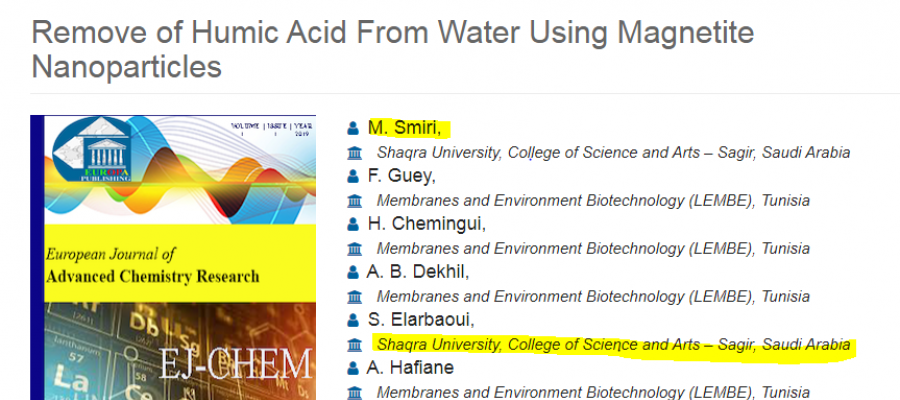Click the person icon beside A. Hafiane

click(353, 368)
